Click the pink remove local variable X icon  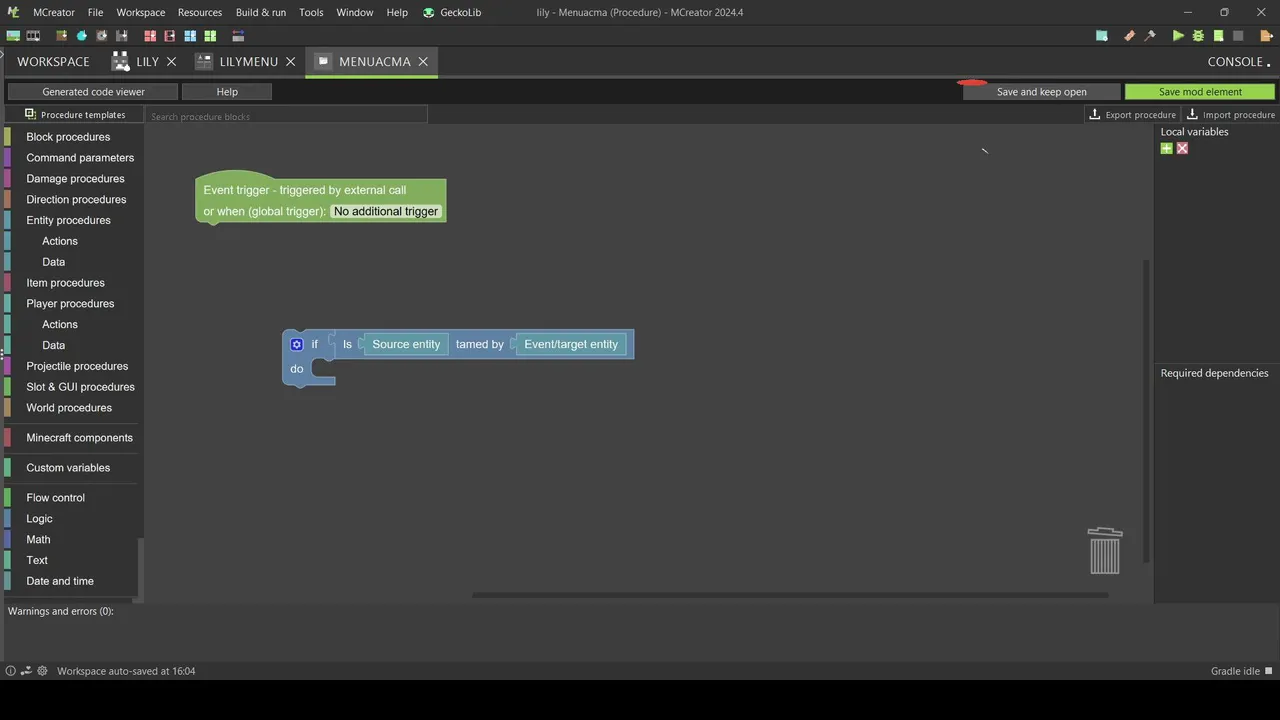click(x=1182, y=148)
